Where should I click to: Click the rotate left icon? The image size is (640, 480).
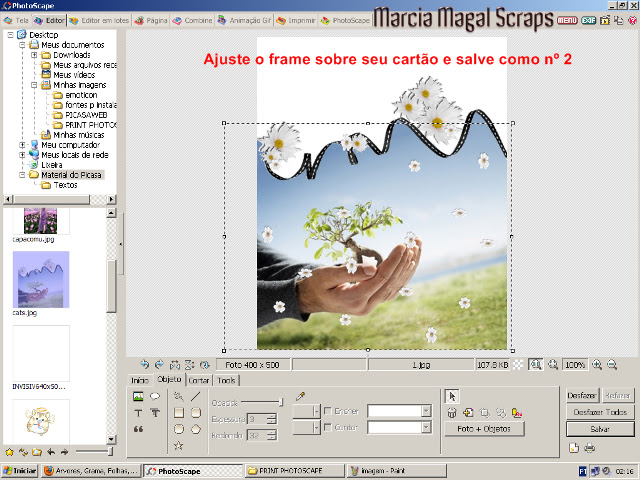144,364
